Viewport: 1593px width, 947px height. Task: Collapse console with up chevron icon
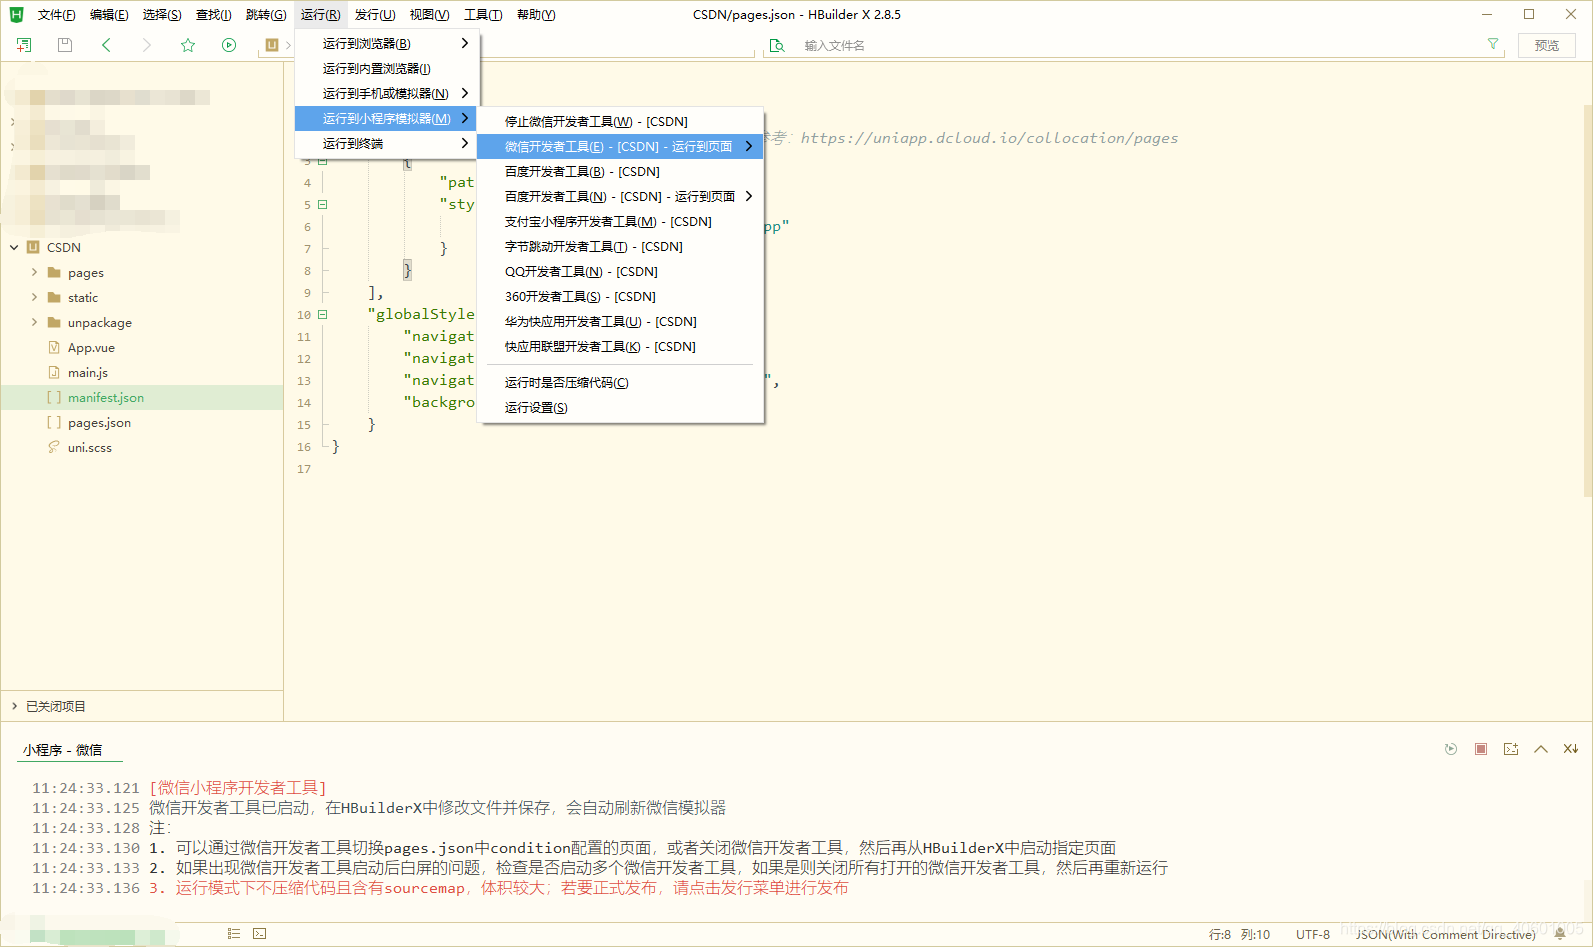pyautogui.click(x=1541, y=749)
